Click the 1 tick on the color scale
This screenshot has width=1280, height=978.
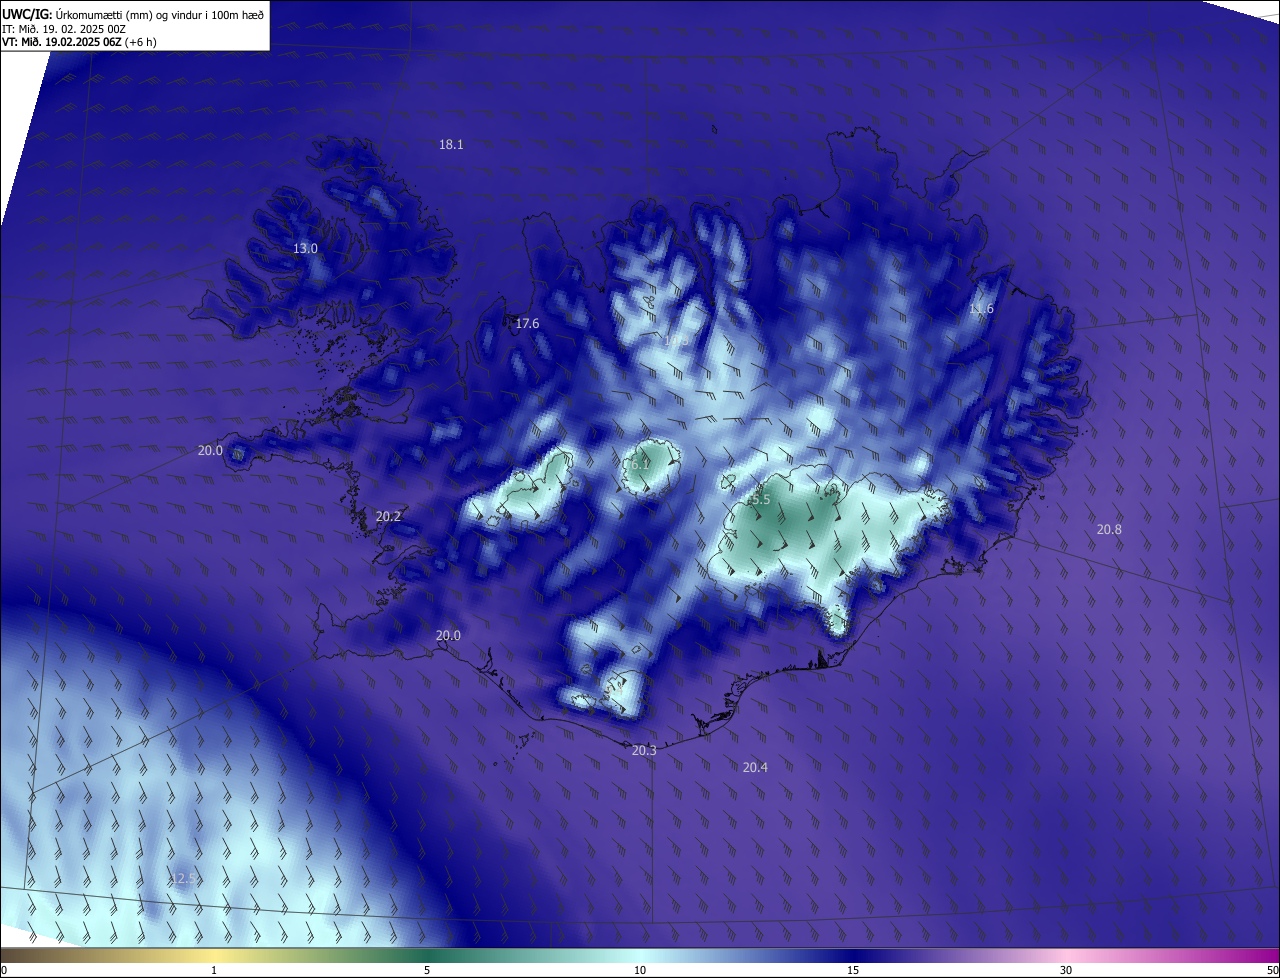tap(214, 970)
